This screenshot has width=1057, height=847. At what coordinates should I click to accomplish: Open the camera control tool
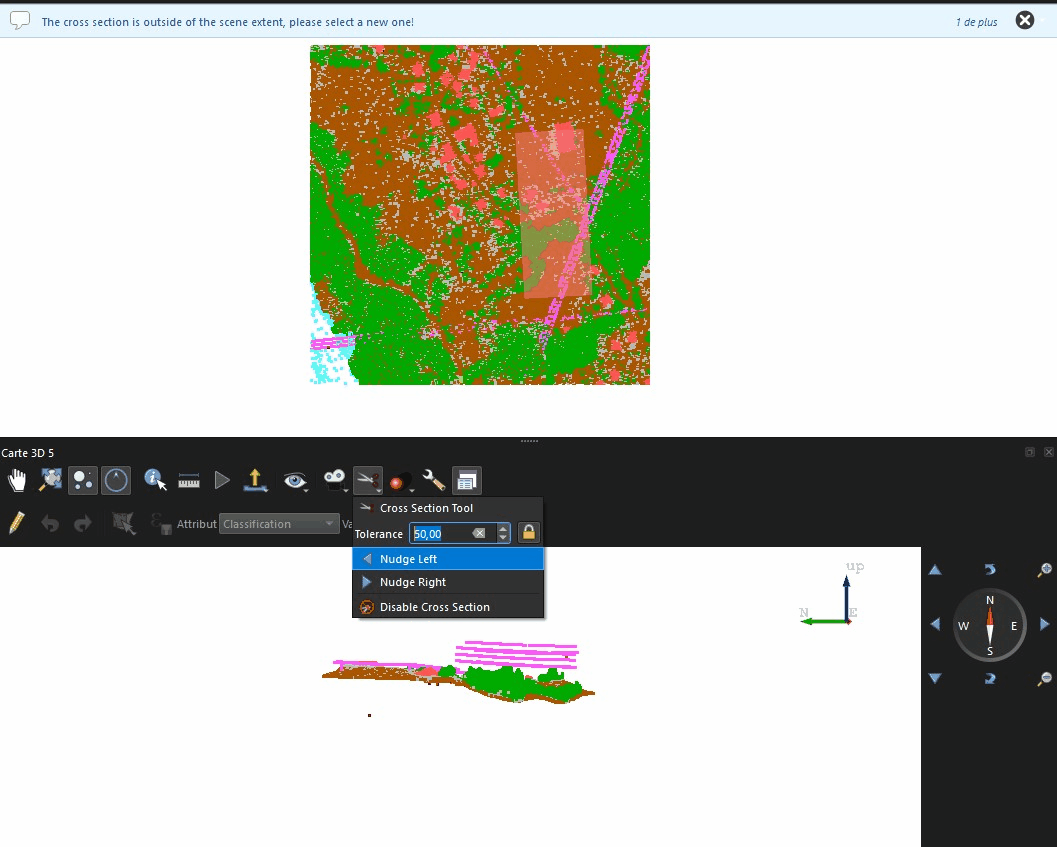(x=334, y=481)
